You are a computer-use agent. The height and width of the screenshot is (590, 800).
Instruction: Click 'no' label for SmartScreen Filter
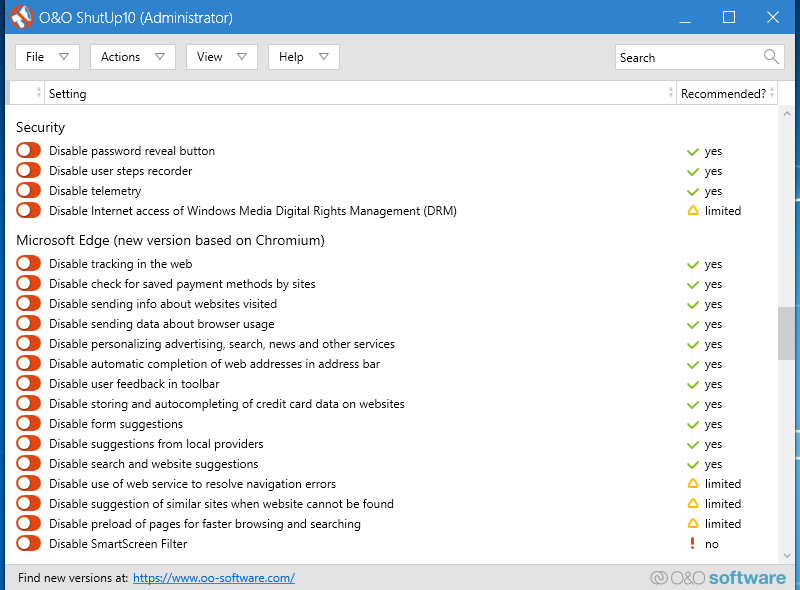tap(712, 544)
